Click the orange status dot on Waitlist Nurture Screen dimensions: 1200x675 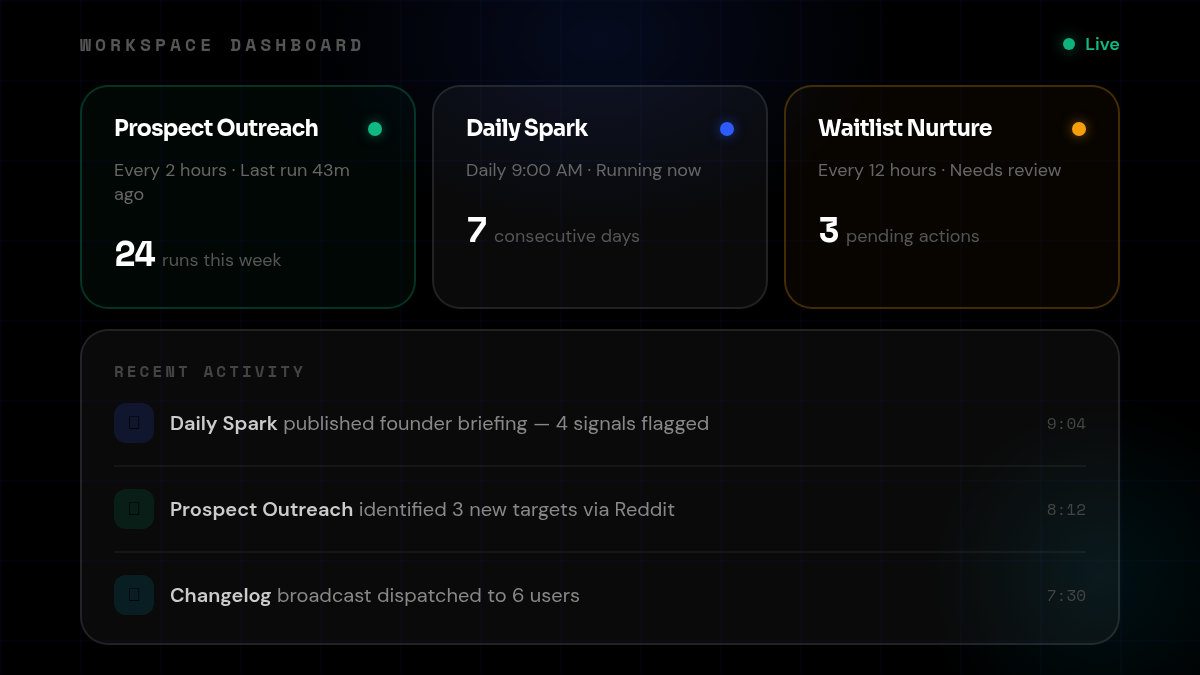1079,128
